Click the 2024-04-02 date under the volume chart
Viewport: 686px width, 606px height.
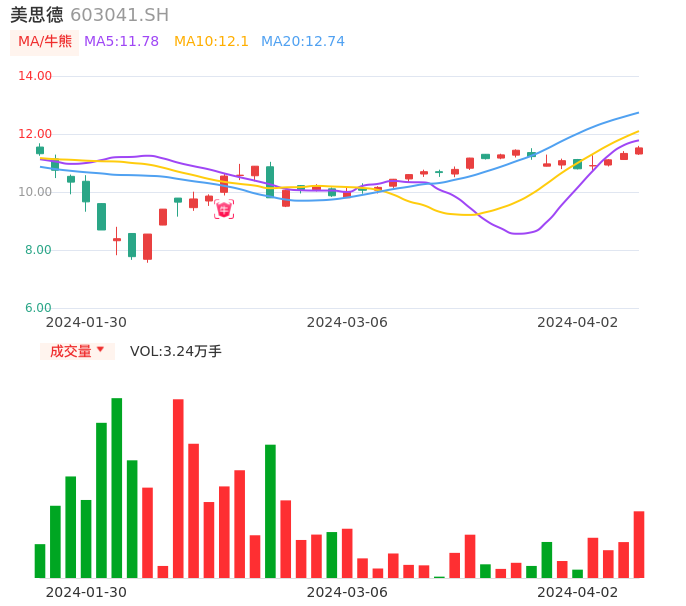(x=577, y=592)
